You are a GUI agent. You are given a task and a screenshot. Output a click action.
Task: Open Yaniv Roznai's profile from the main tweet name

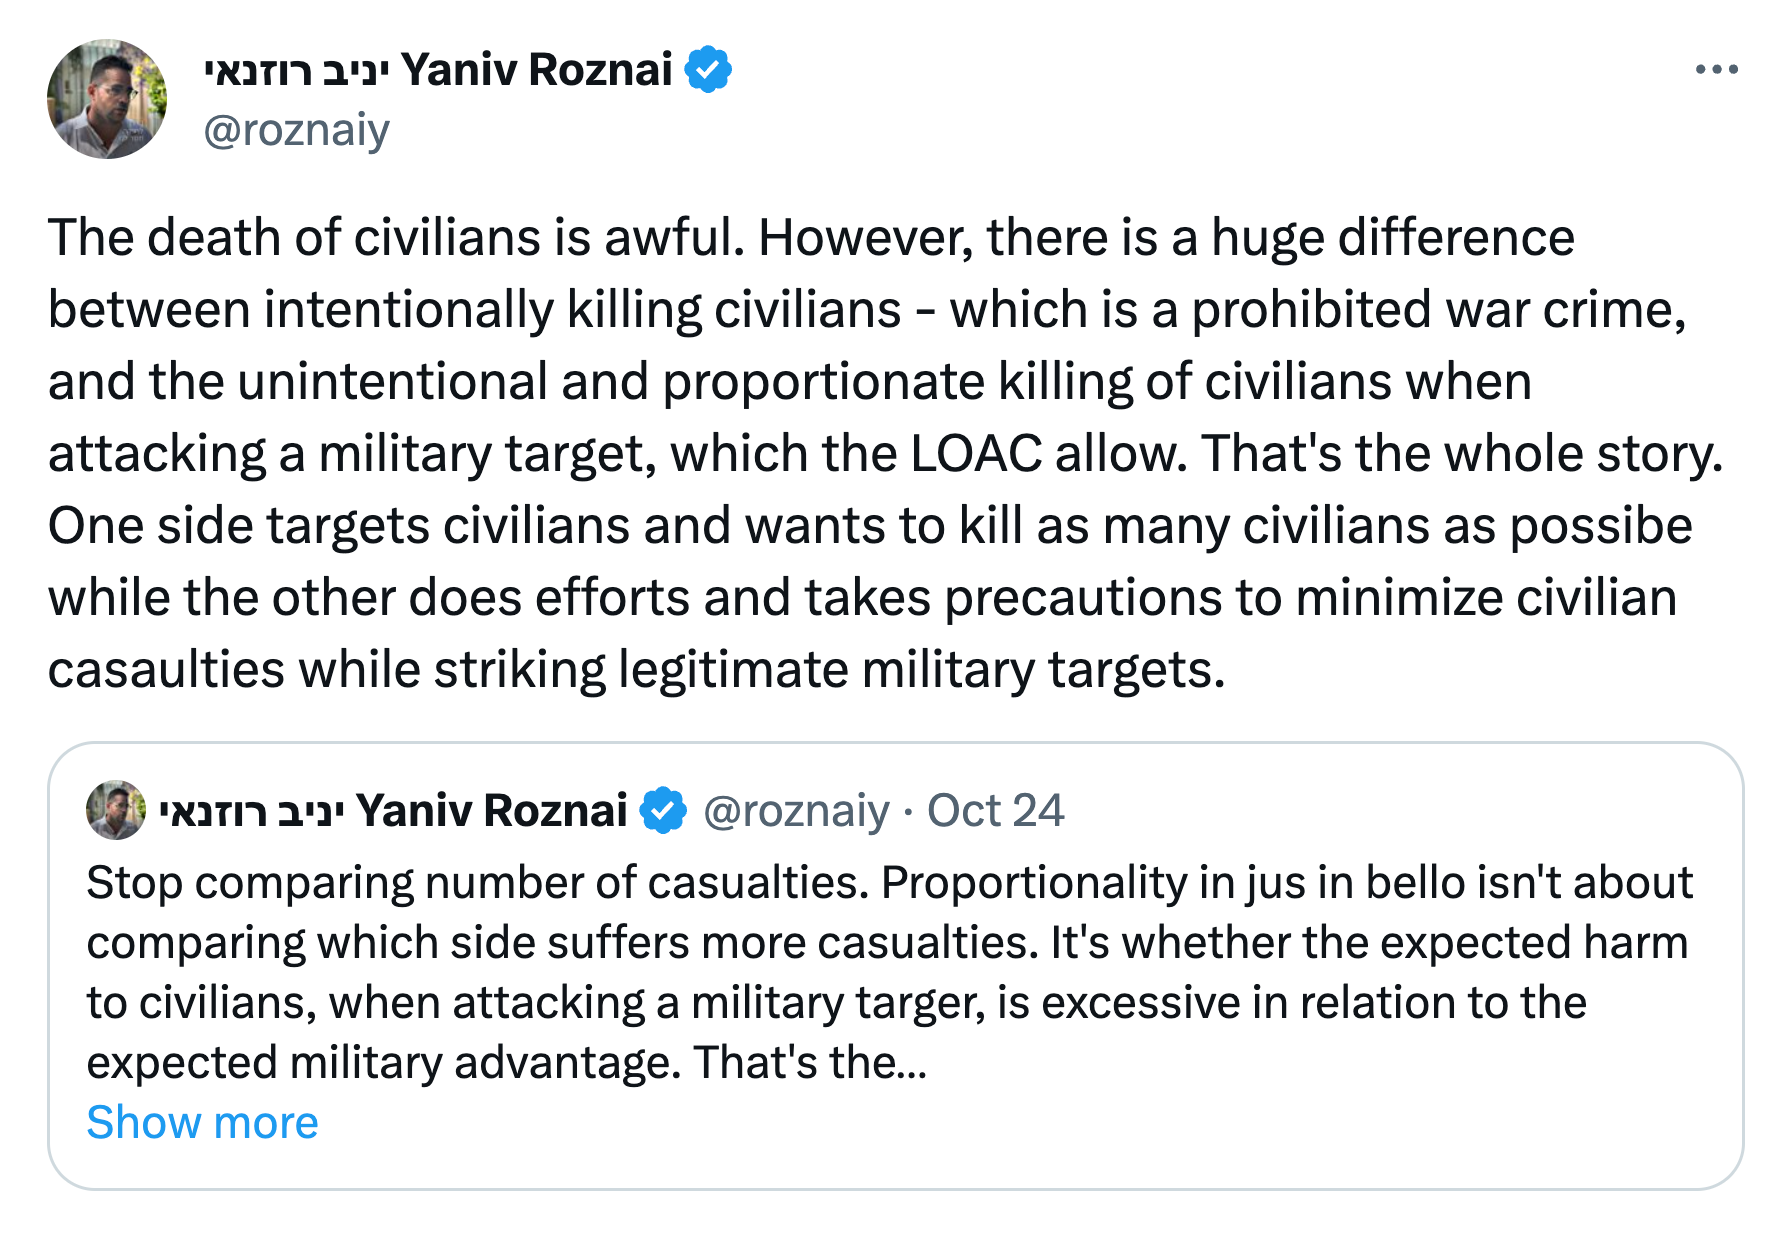tap(536, 70)
